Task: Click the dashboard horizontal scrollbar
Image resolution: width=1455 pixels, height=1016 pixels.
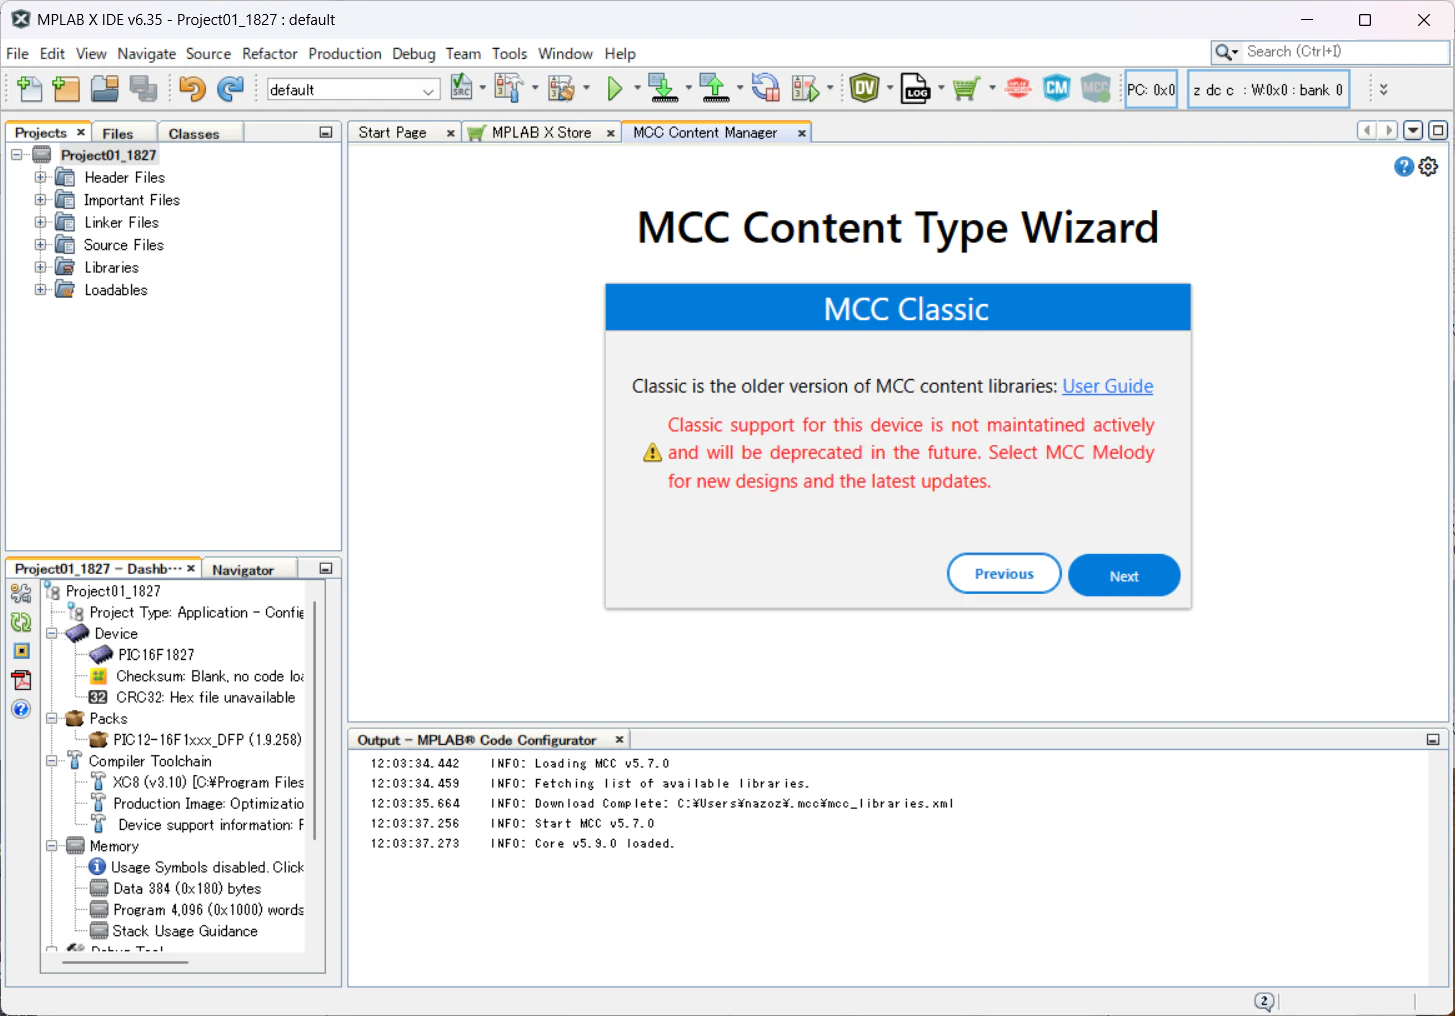Action: (125, 962)
